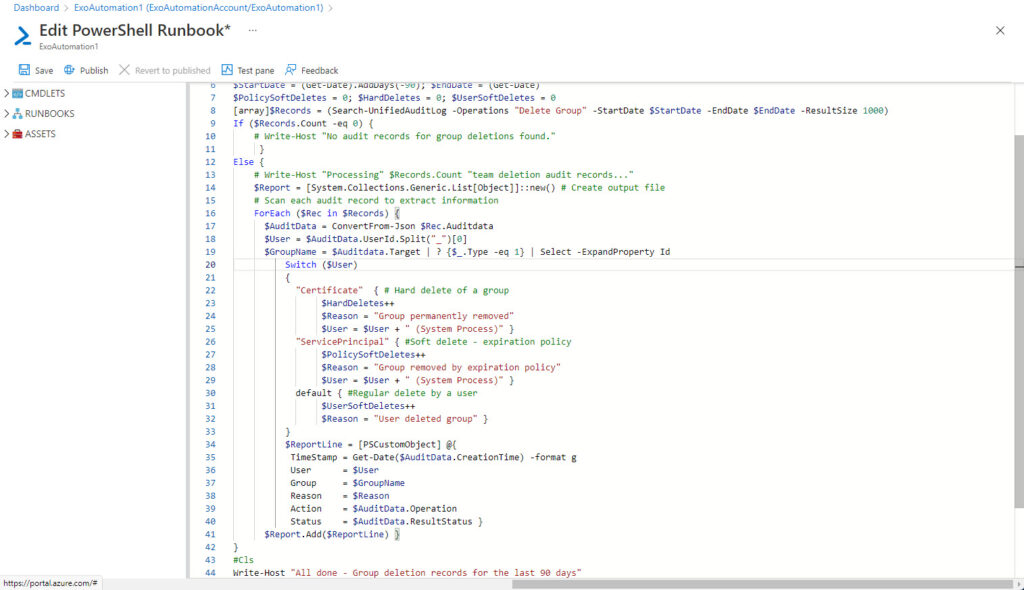Click "ConvertFrom-Json" on line 17
The image size is (1024, 590).
point(373,226)
